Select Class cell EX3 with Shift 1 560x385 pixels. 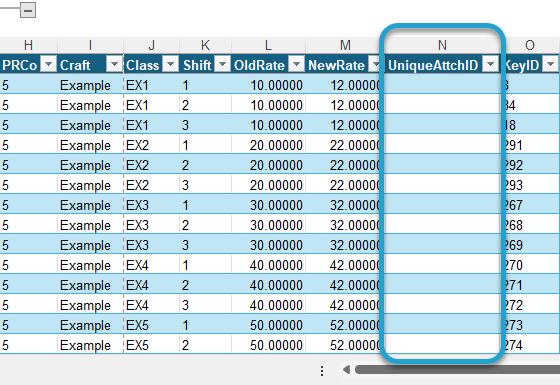point(151,205)
